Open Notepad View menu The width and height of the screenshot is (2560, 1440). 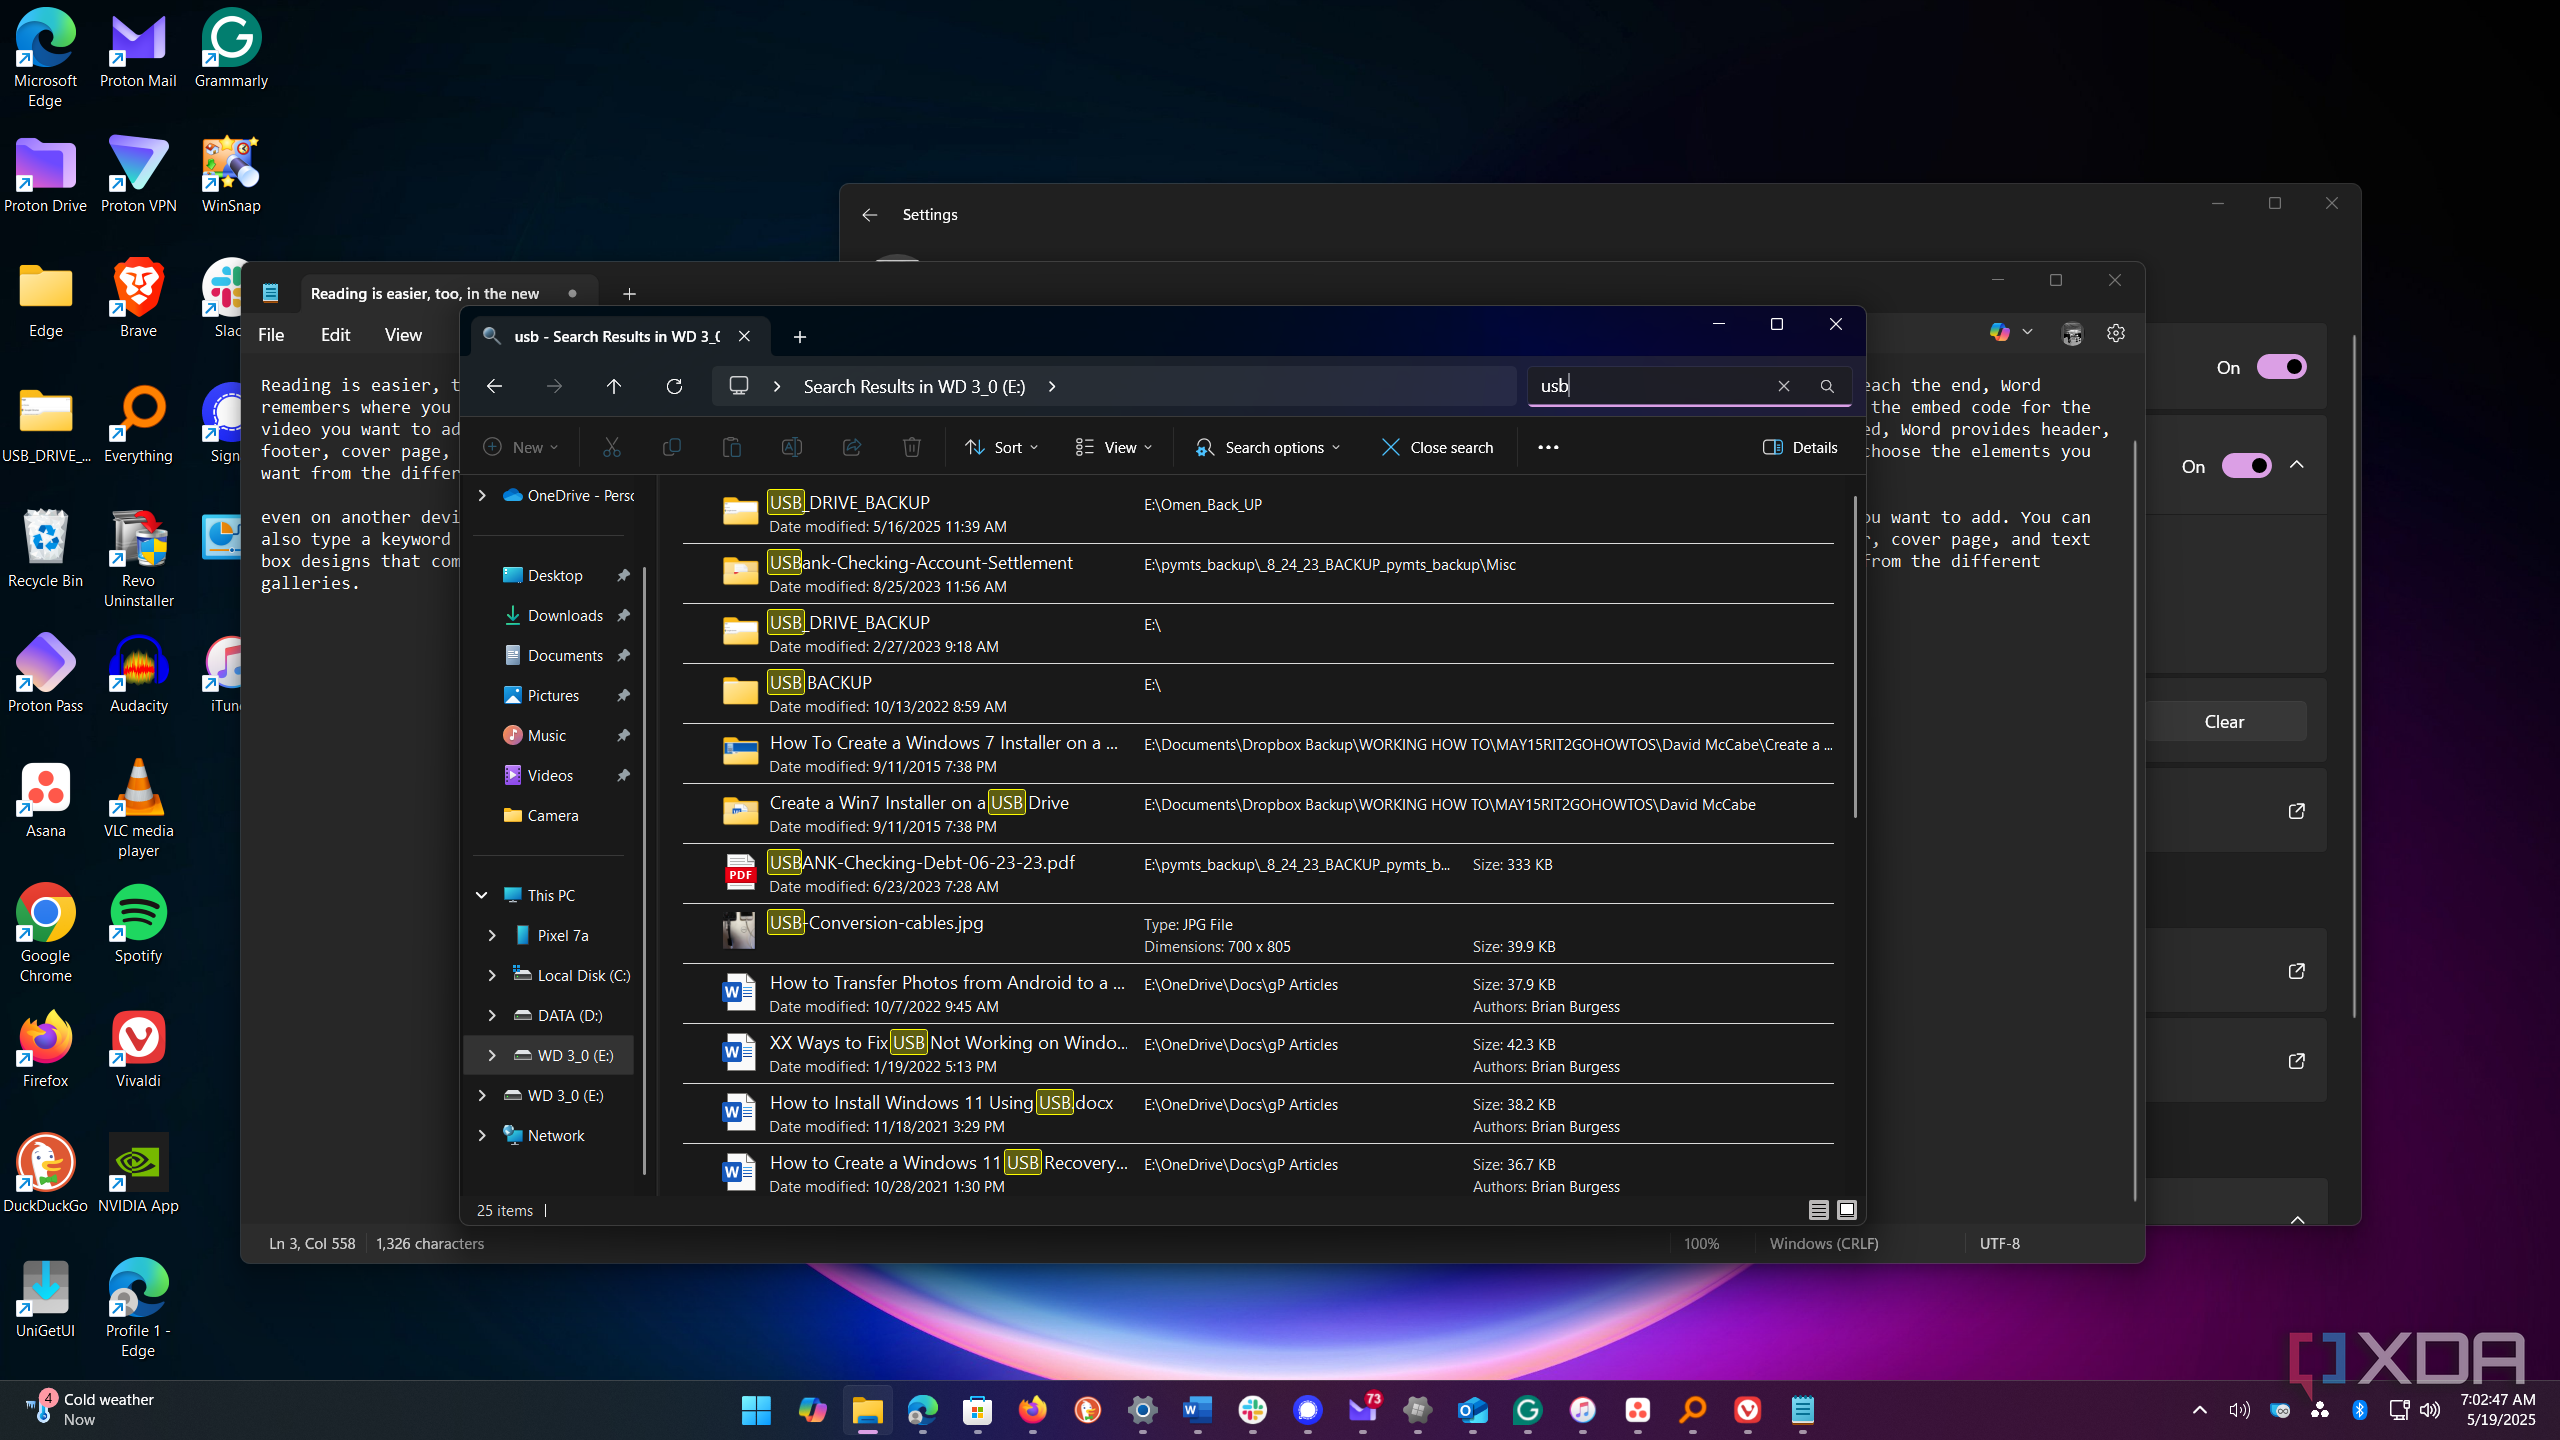(403, 335)
